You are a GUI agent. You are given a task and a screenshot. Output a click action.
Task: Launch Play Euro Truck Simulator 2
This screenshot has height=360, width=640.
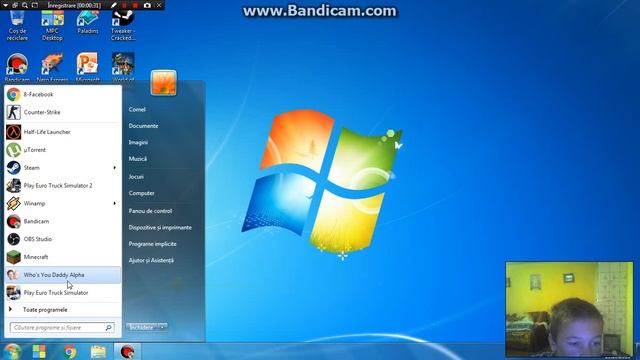[63, 186]
